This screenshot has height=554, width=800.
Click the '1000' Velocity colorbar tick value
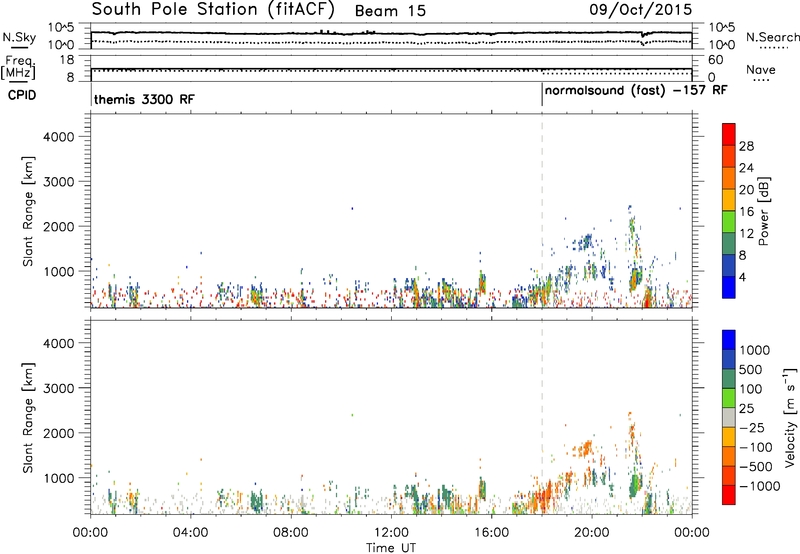click(x=755, y=350)
